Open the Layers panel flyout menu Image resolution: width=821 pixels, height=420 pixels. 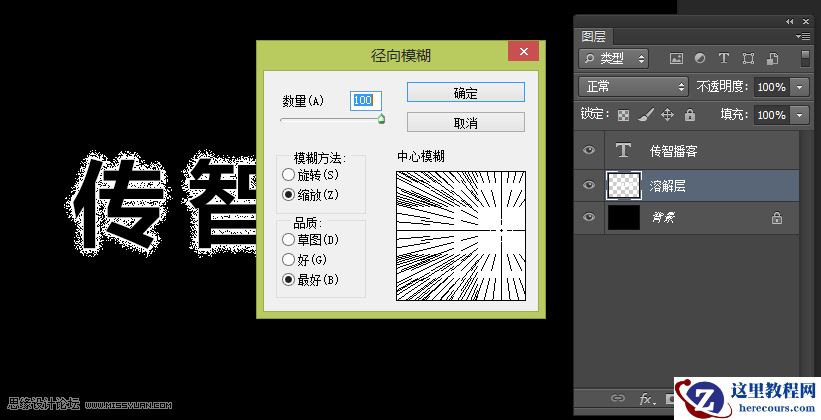tap(803, 37)
